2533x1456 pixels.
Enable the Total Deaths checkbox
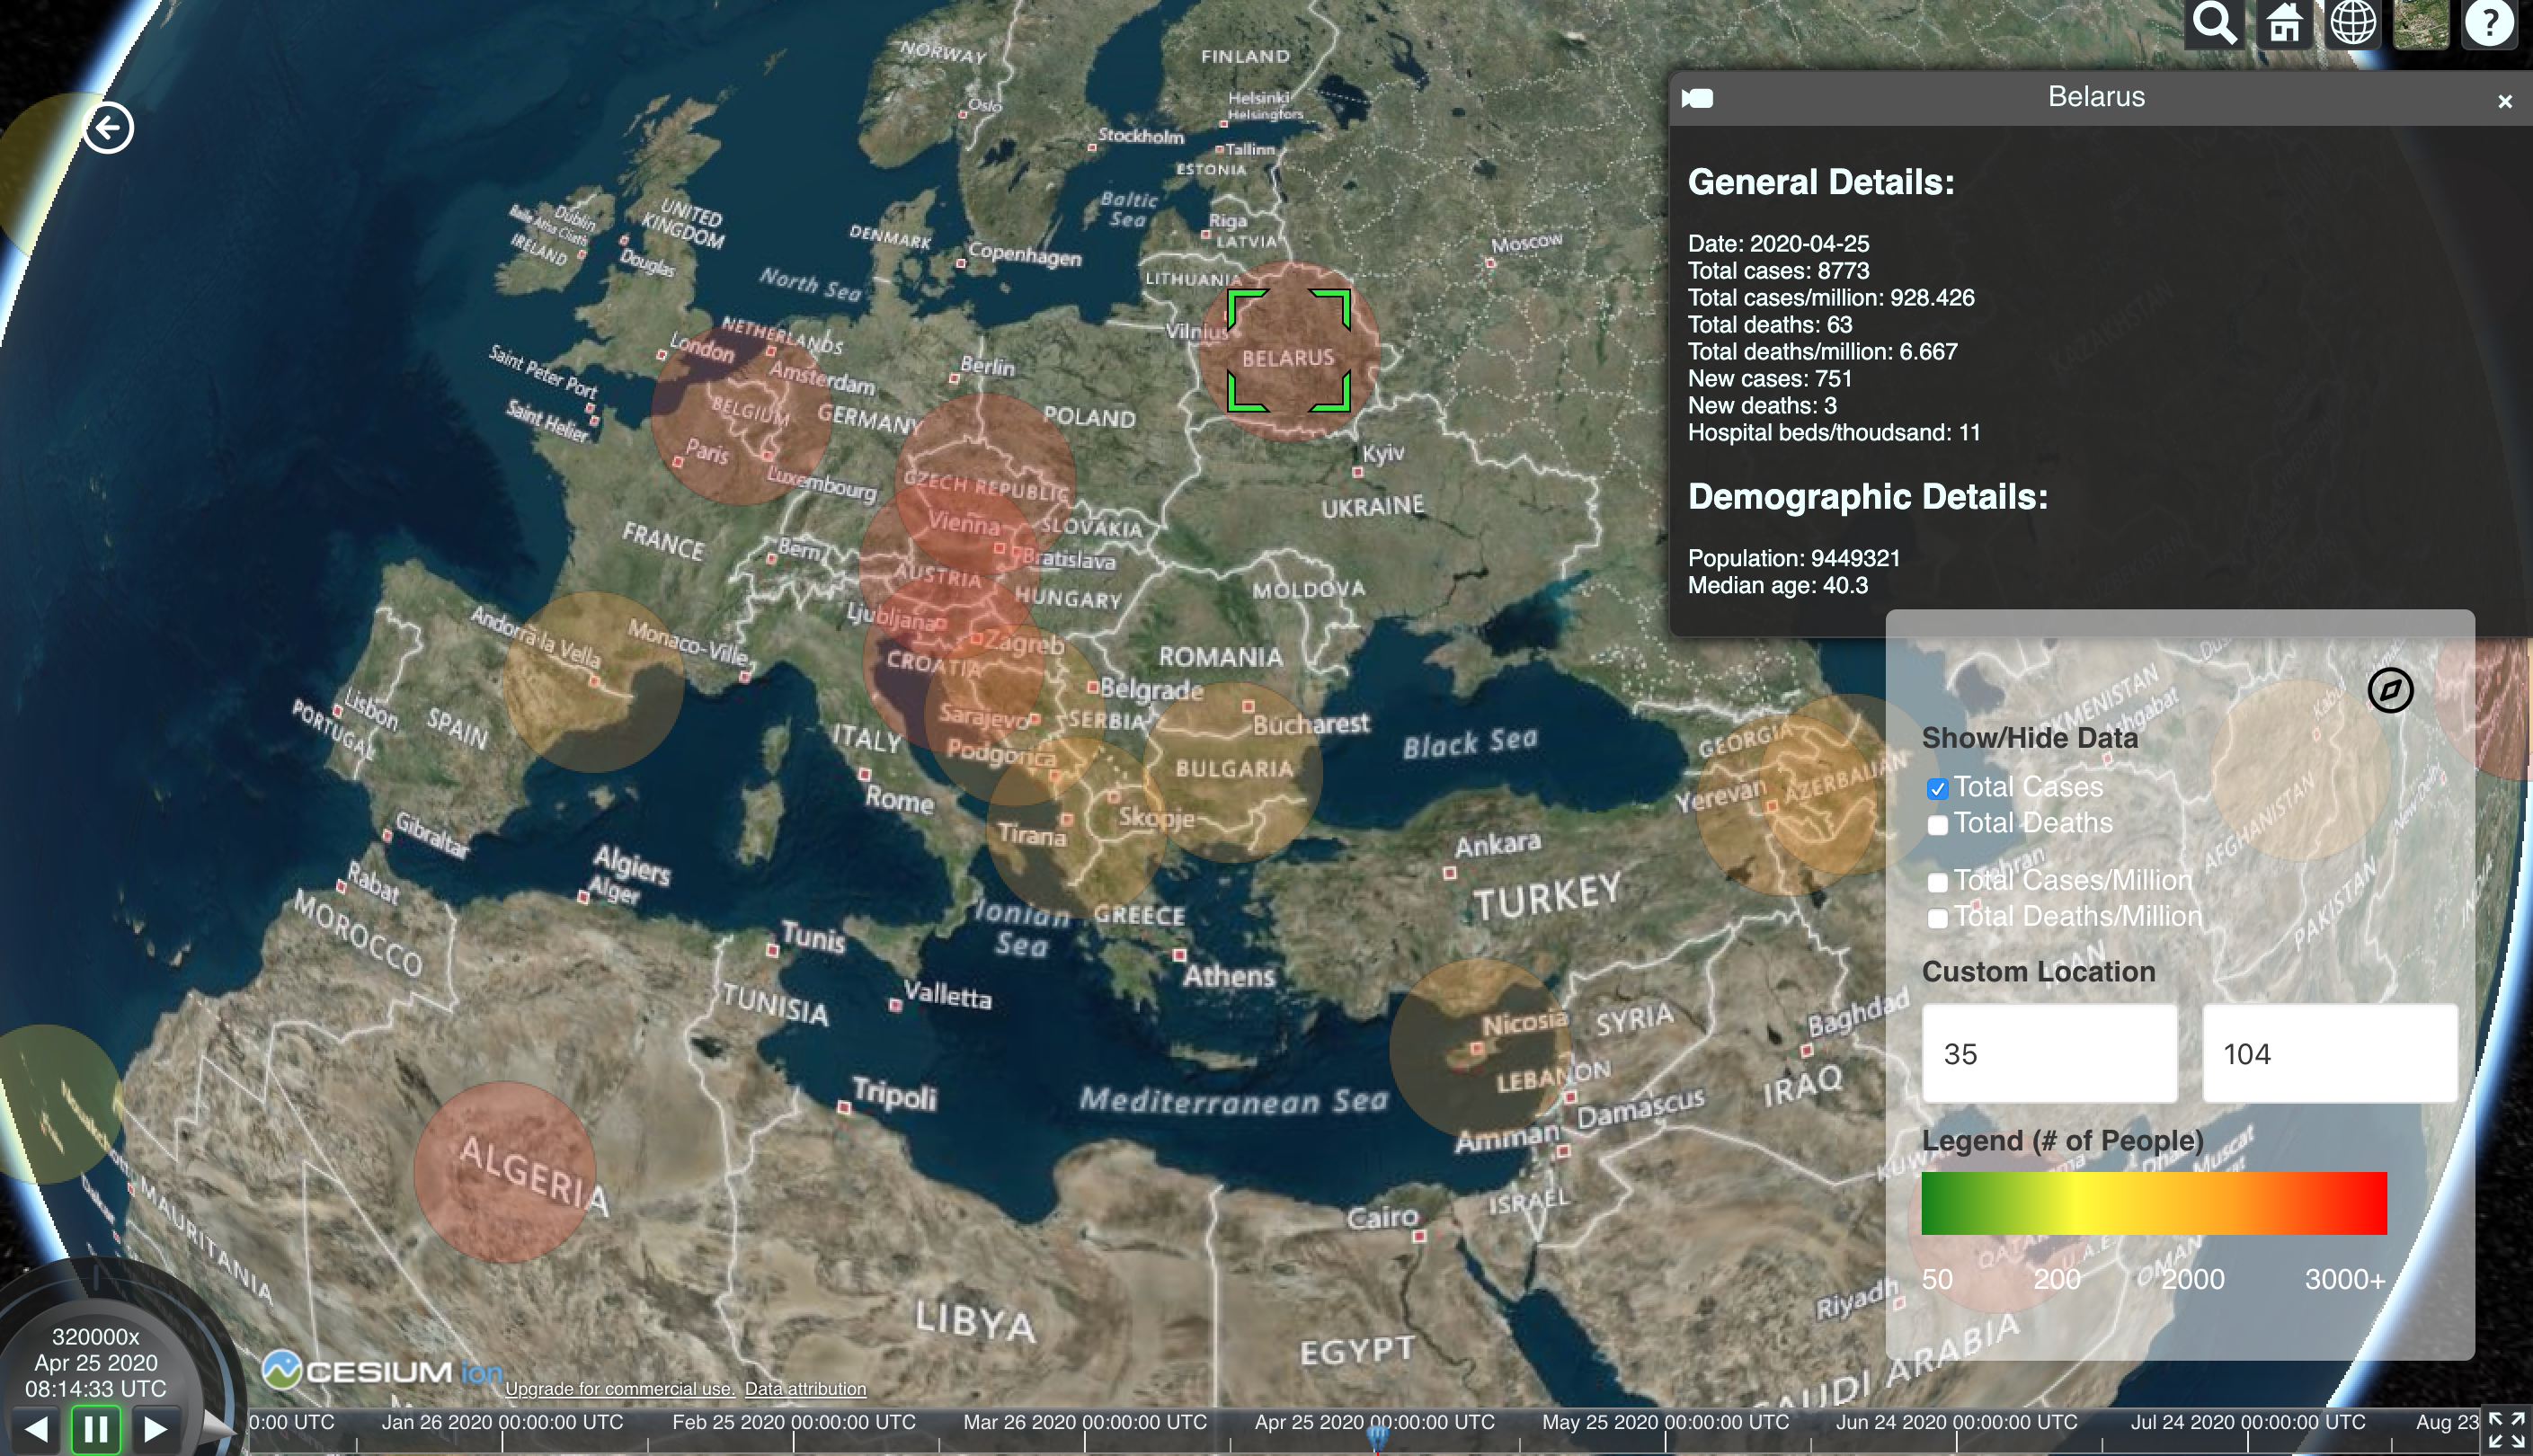coord(1937,825)
